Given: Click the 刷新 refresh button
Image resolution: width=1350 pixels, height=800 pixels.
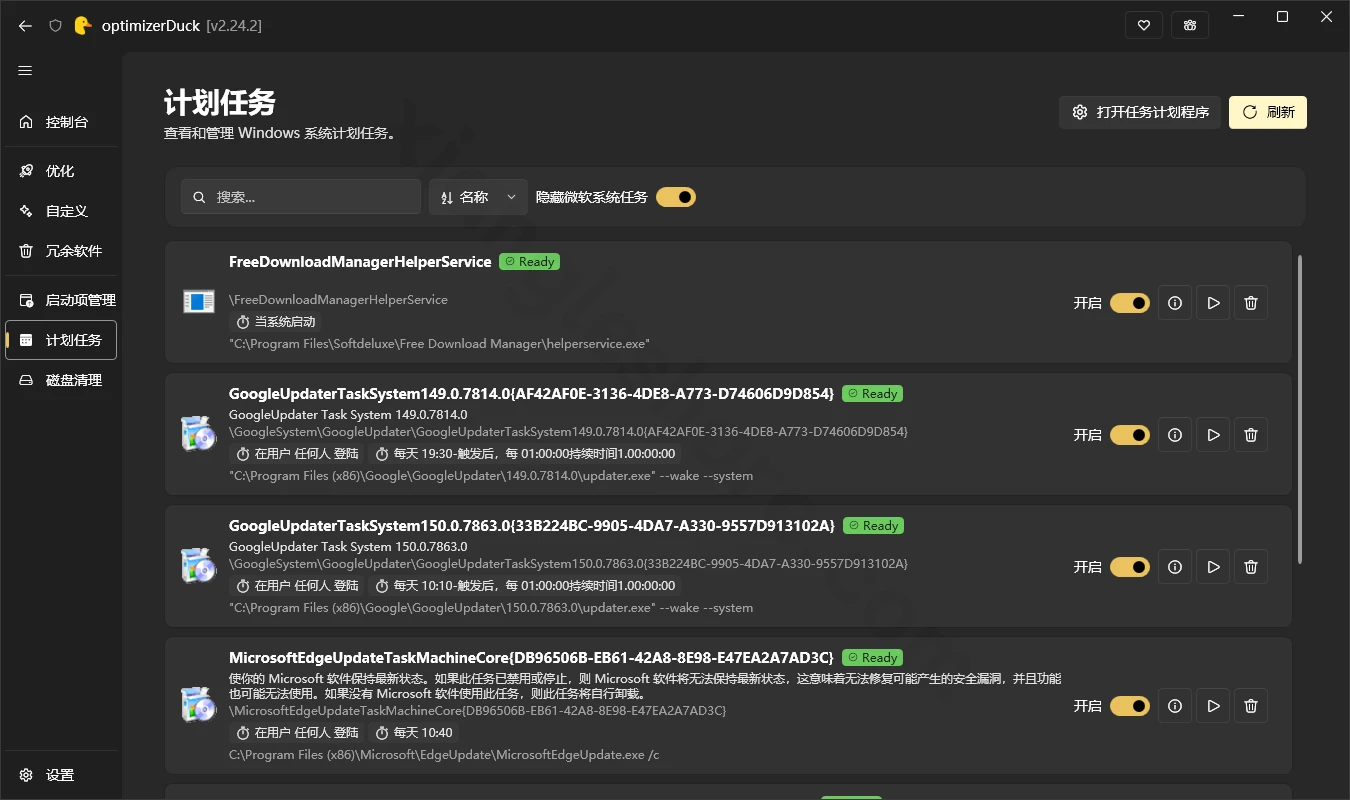Looking at the screenshot, I should point(1268,112).
